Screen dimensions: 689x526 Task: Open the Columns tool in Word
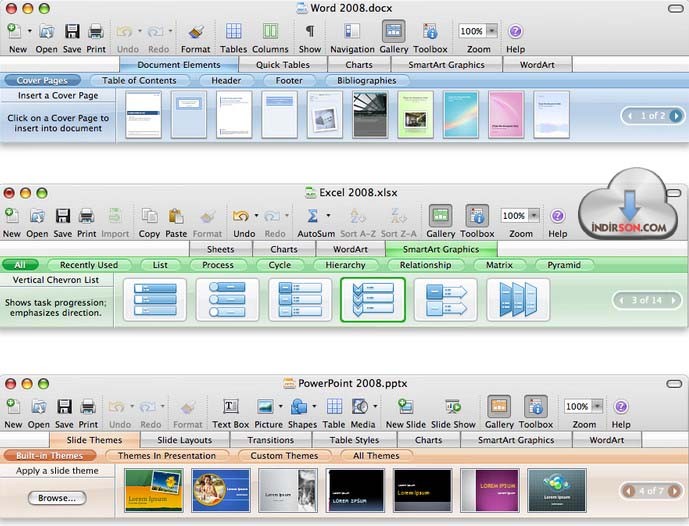pos(270,32)
